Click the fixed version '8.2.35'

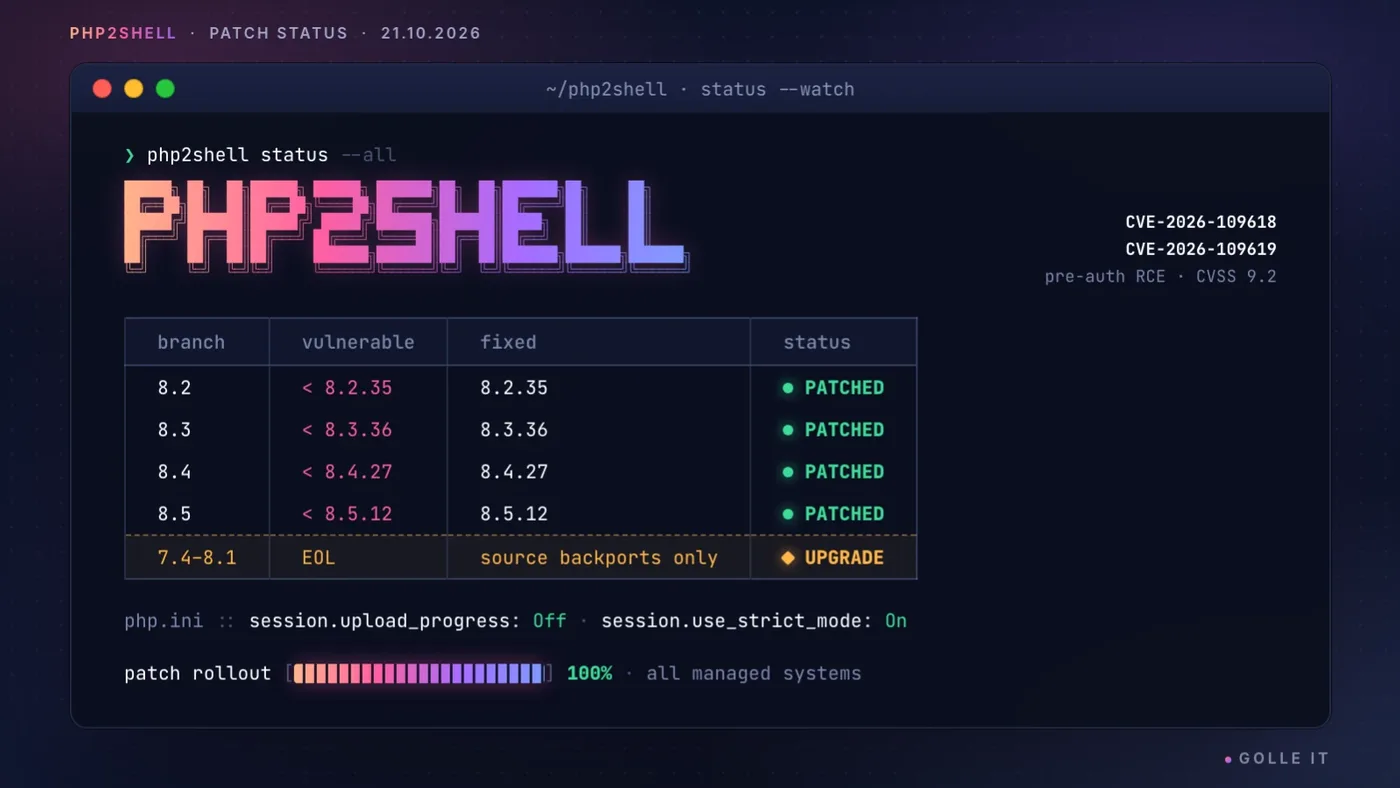(x=514, y=388)
